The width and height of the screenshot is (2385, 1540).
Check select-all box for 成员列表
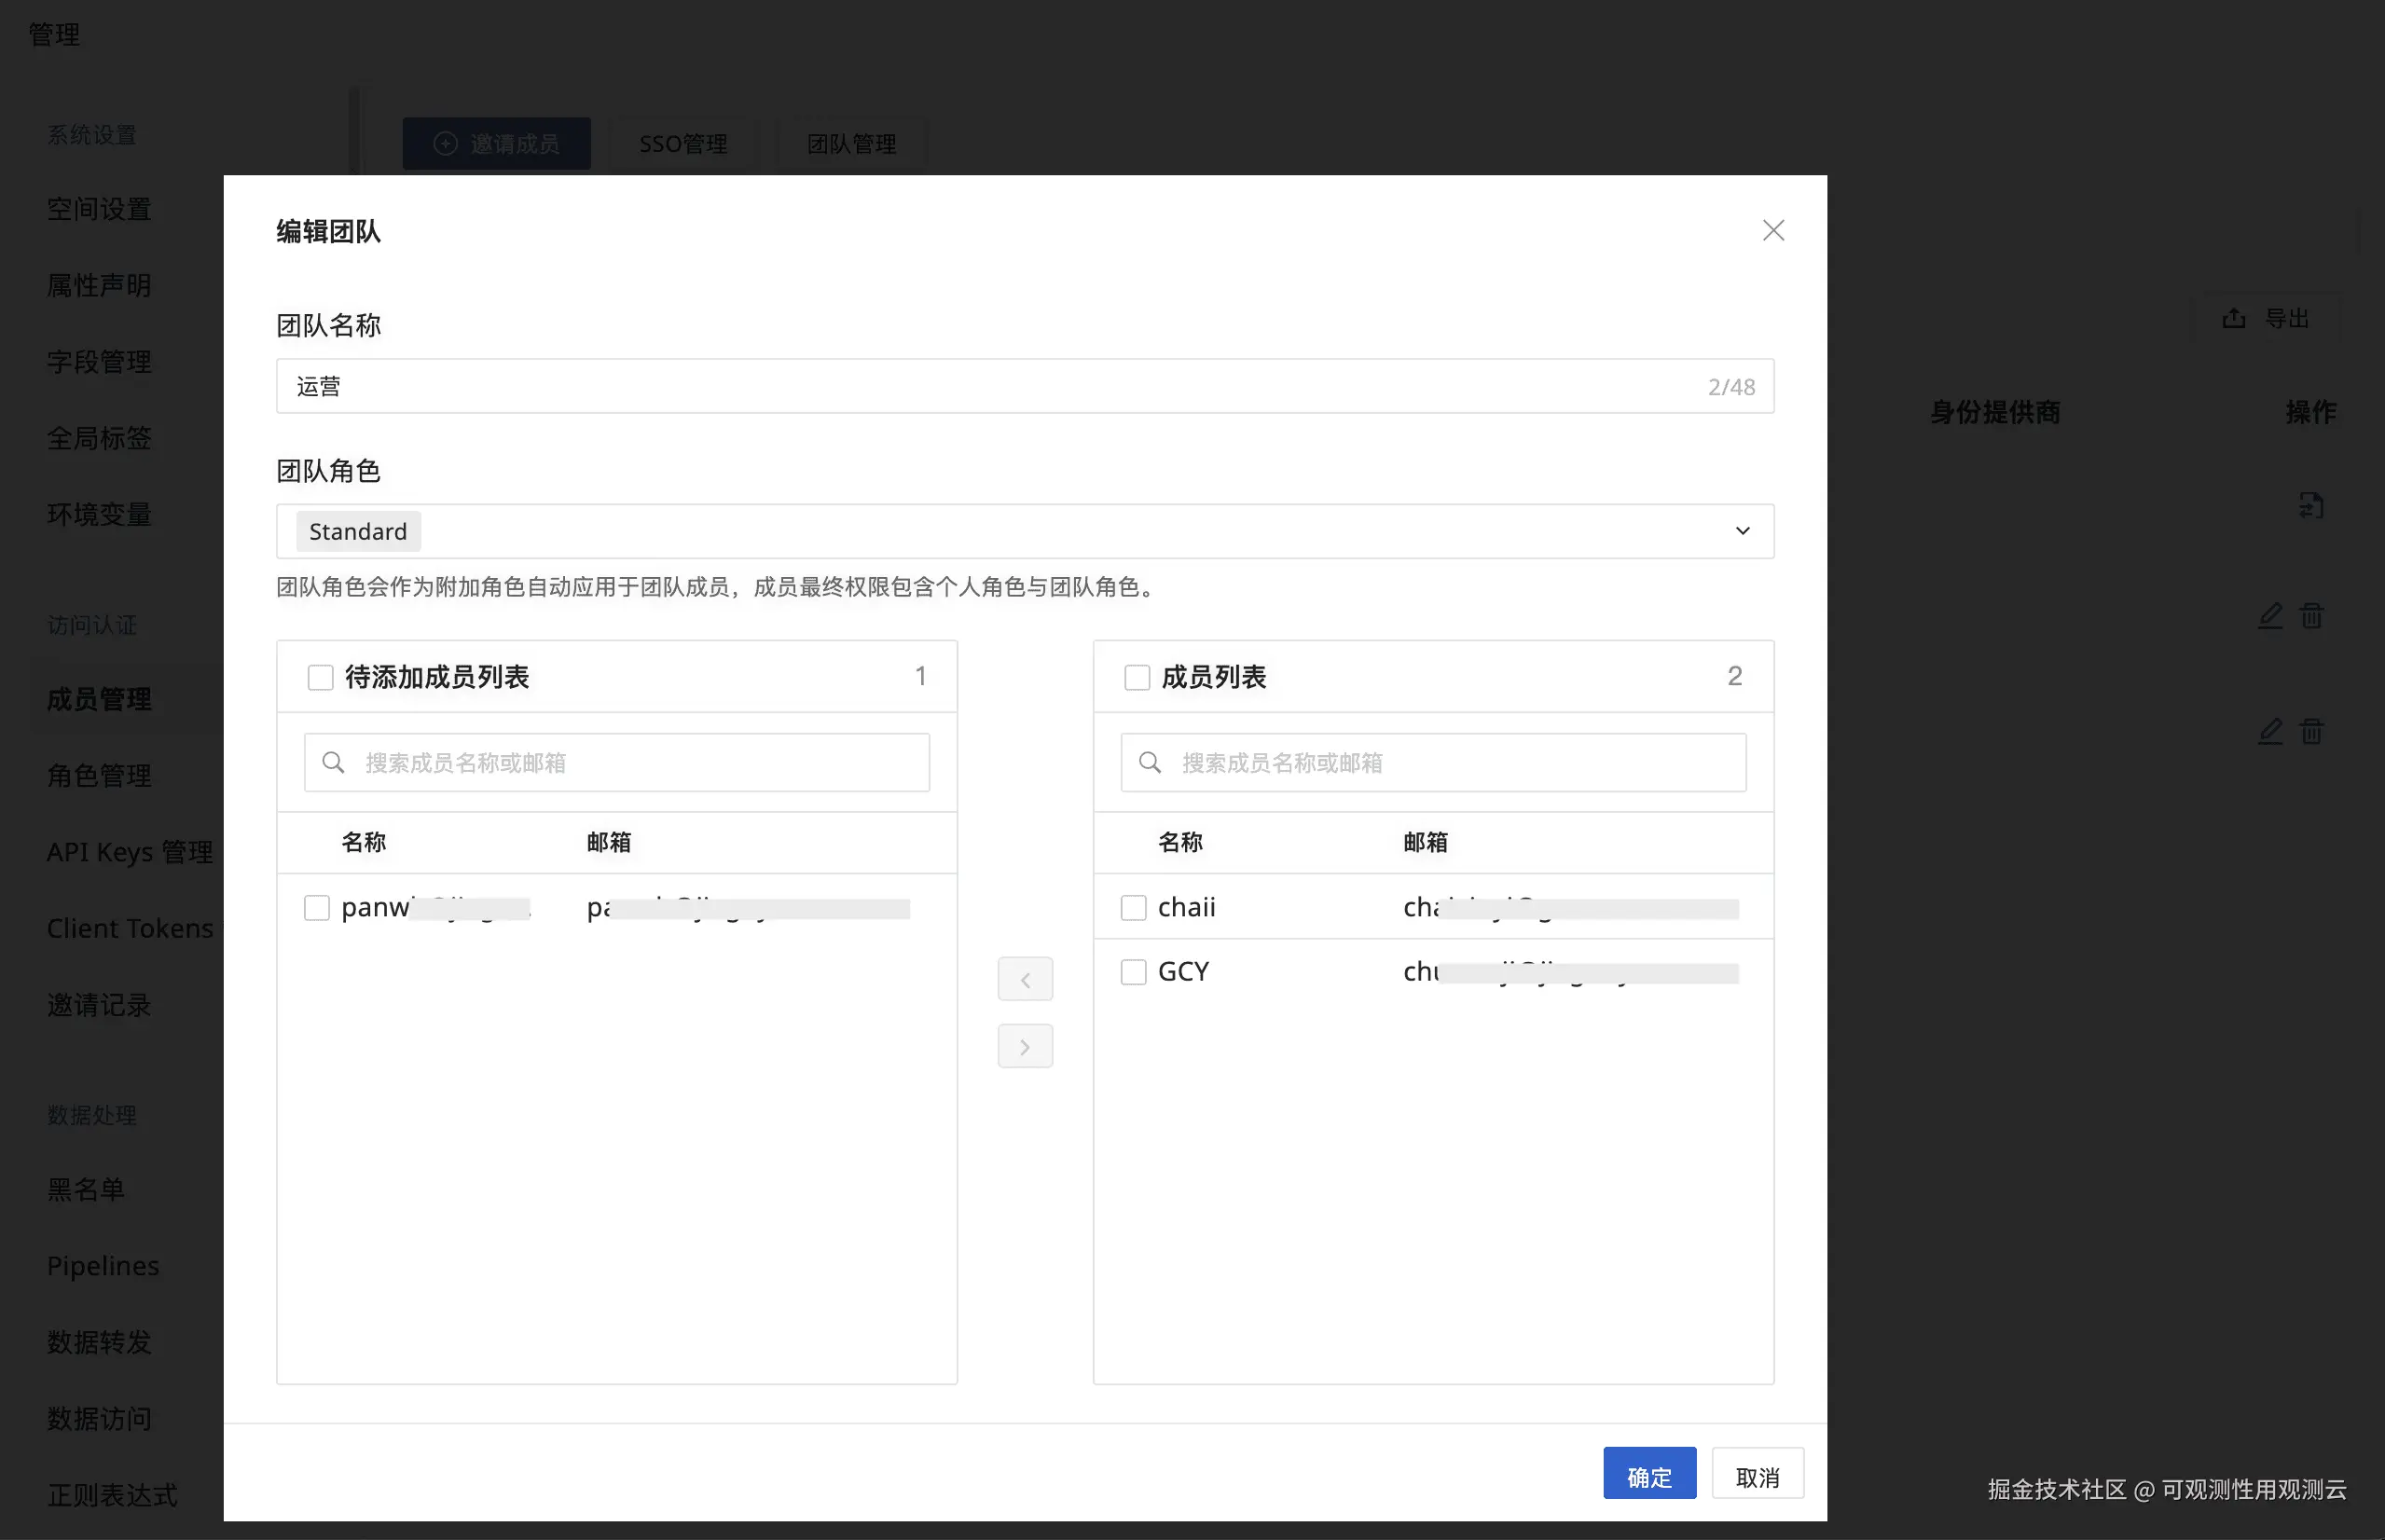pyautogui.click(x=1137, y=677)
